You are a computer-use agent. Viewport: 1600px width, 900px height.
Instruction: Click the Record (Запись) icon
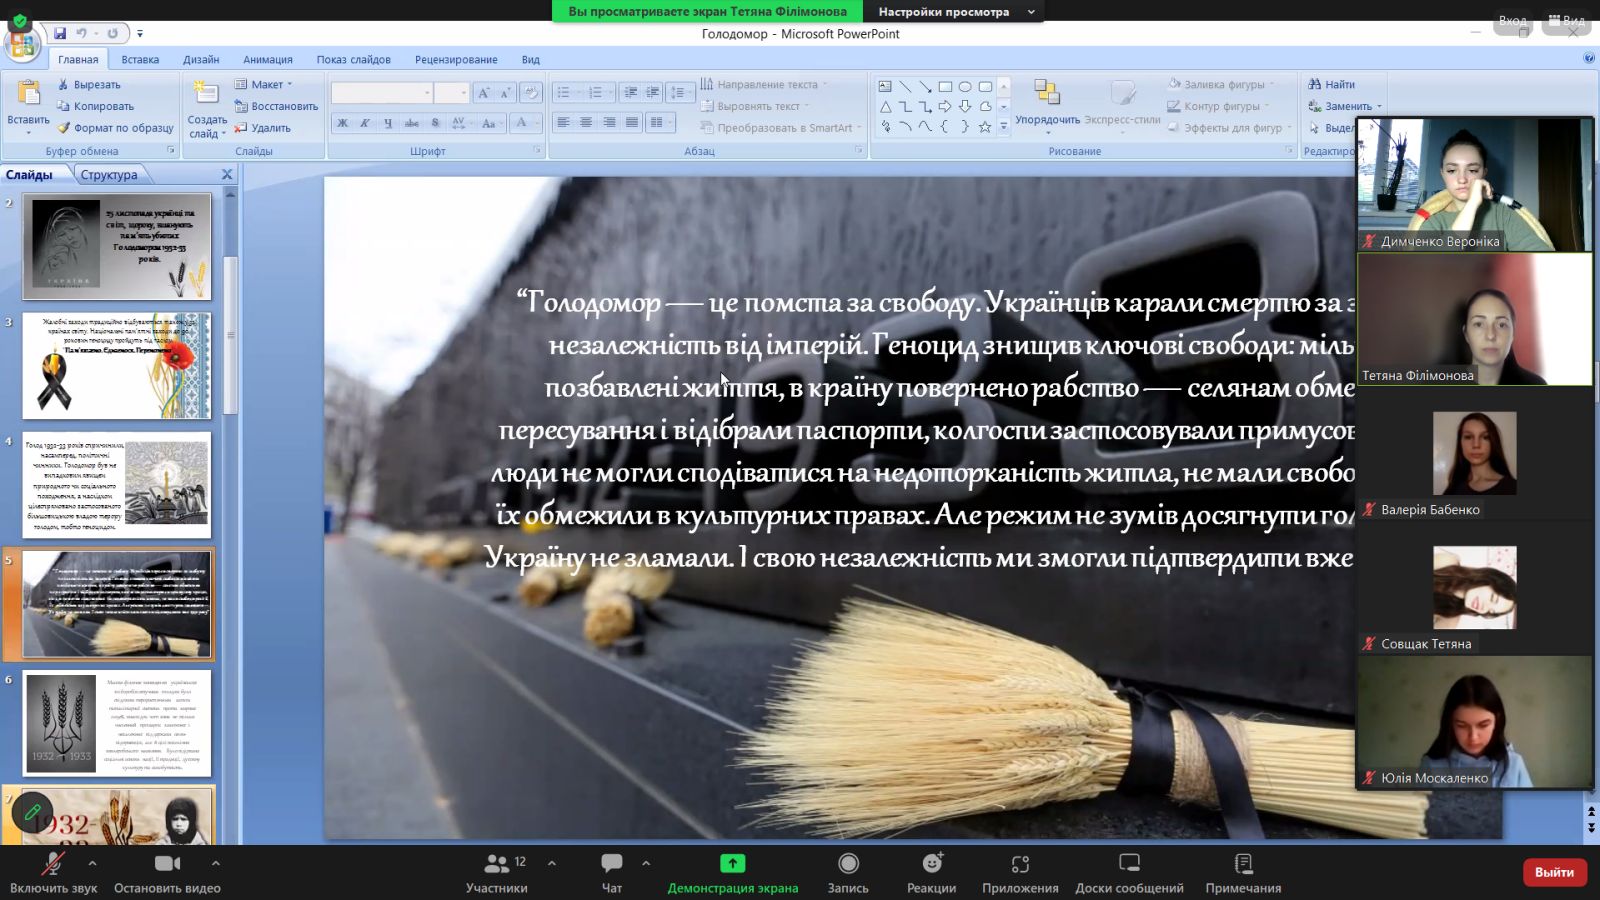point(848,870)
